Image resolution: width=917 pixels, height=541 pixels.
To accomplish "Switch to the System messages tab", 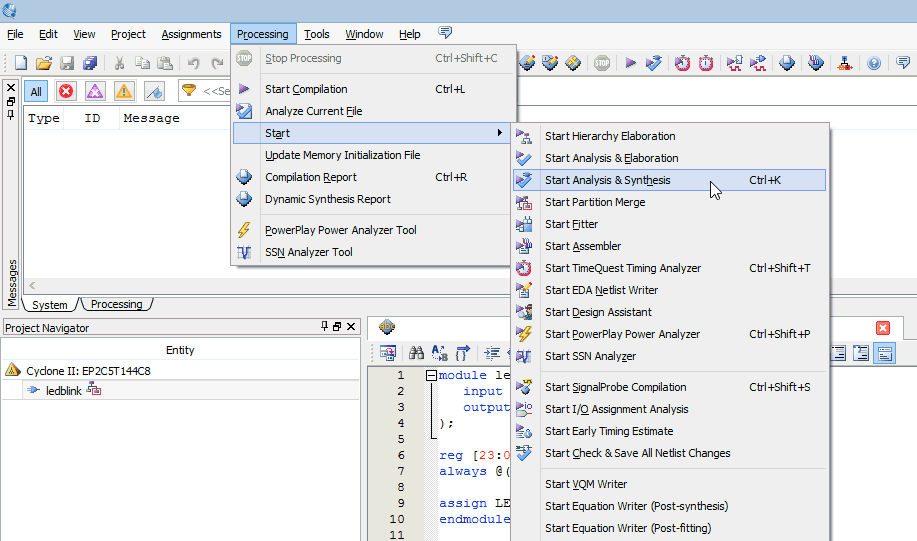I will [50, 305].
